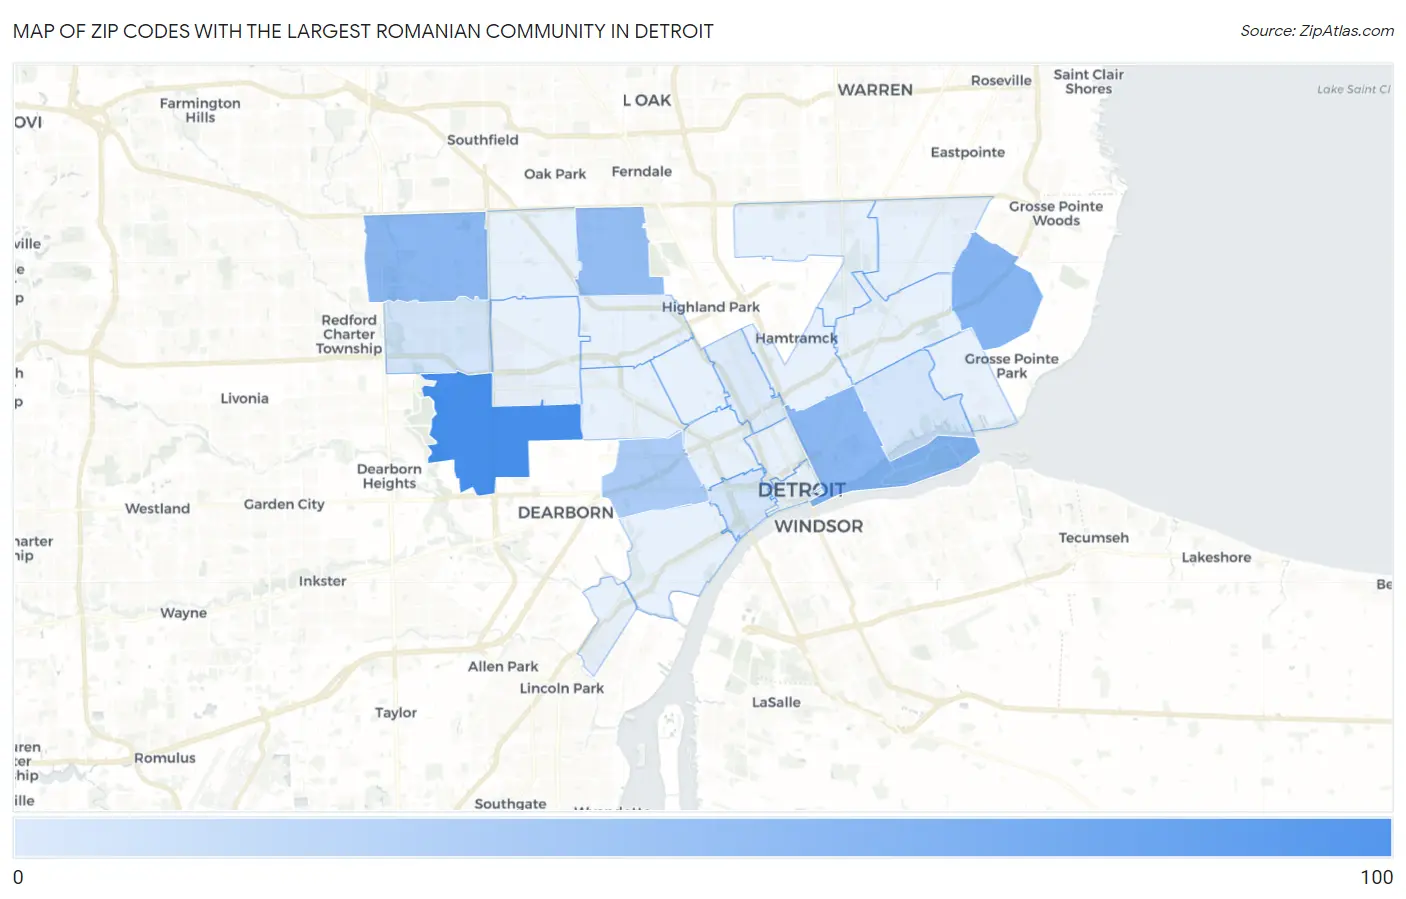This screenshot has height=899, width=1406.
Task: Click the Dearborn Heights label
Action: pos(389,476)
